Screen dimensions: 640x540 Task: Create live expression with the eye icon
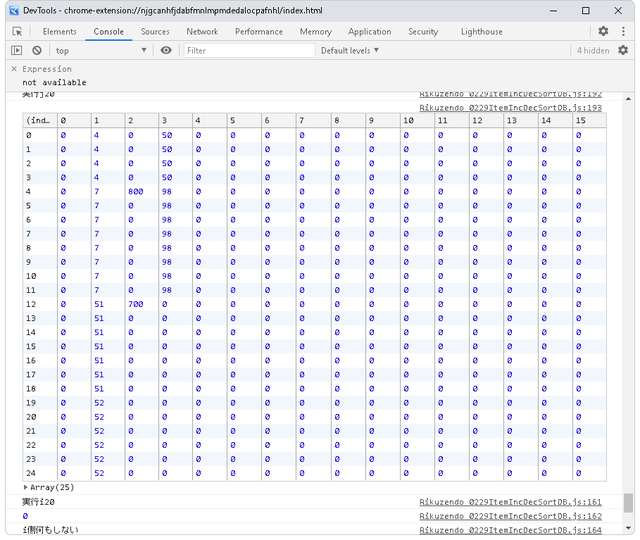click(166, 50)
